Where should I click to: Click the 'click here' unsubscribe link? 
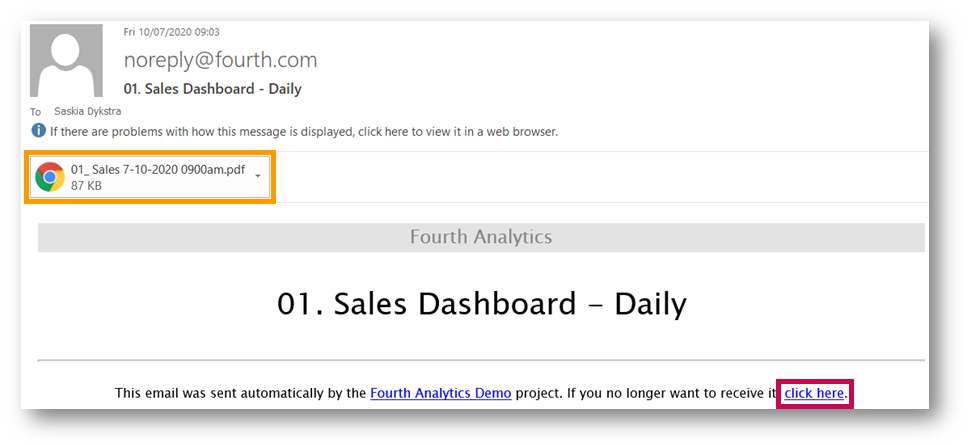pyautogui.click(x=814, y=393)
